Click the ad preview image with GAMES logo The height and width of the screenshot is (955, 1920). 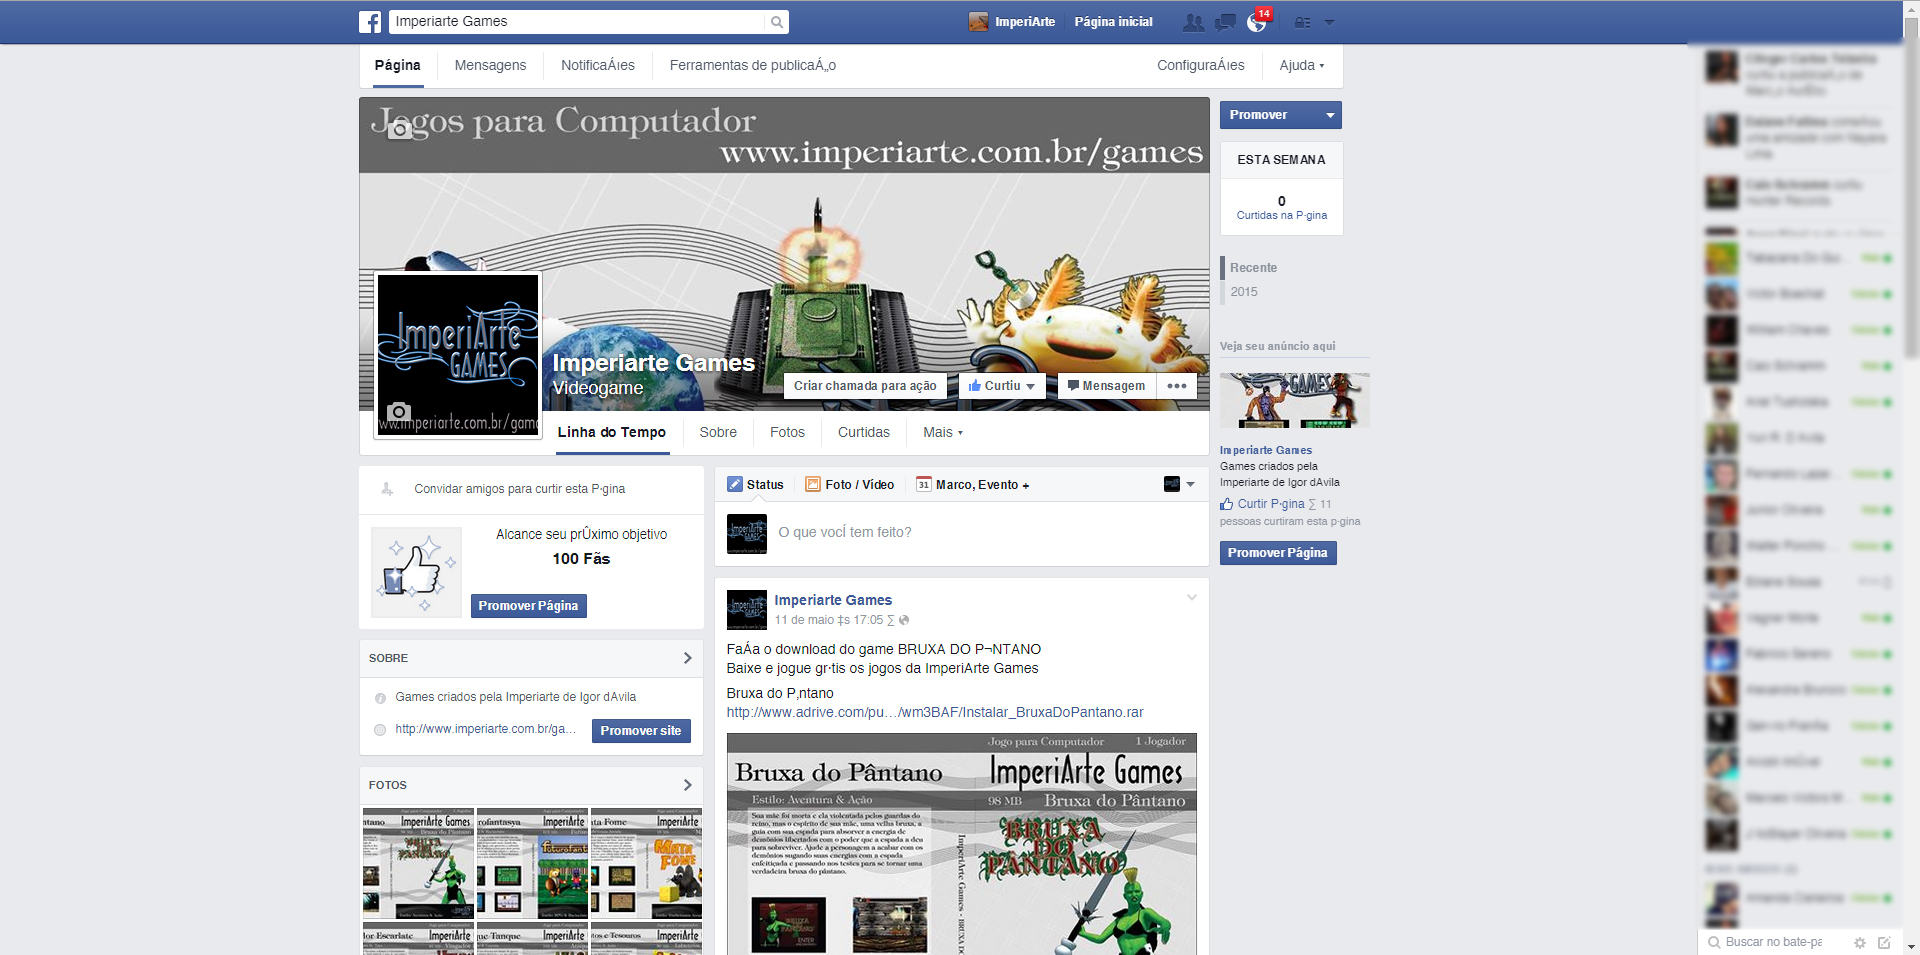click(1295, 400)
